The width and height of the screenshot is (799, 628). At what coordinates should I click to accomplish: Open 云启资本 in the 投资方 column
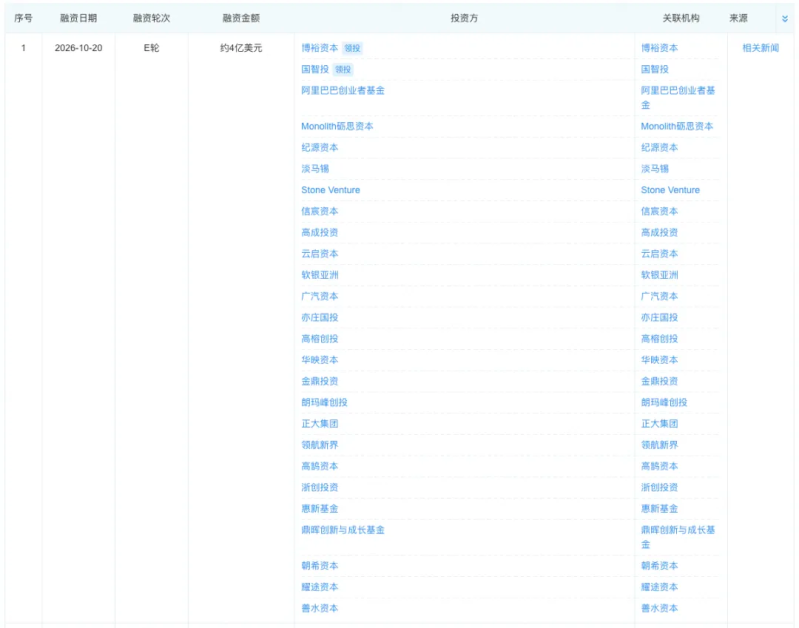click(319, 254)
